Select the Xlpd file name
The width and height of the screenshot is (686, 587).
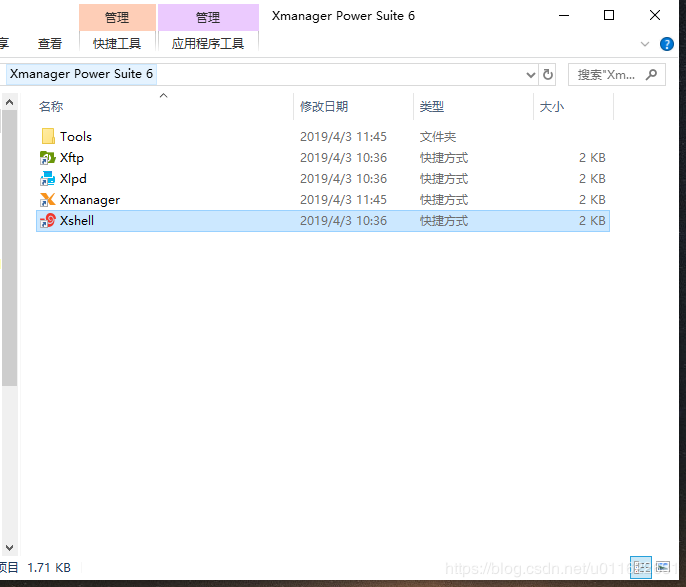tap(73, 179)
